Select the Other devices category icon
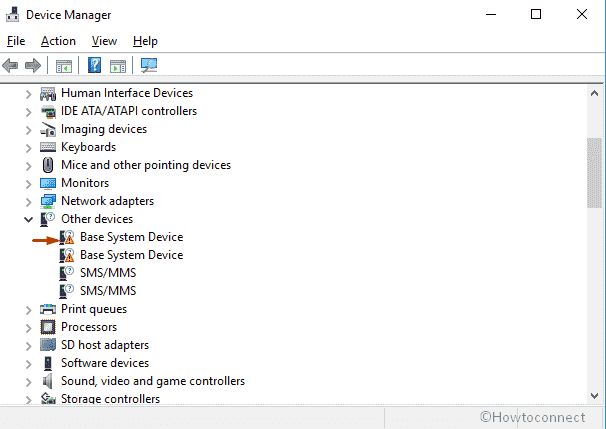Image resolution: width=606 pixels, height=429 pixels. 48,219
